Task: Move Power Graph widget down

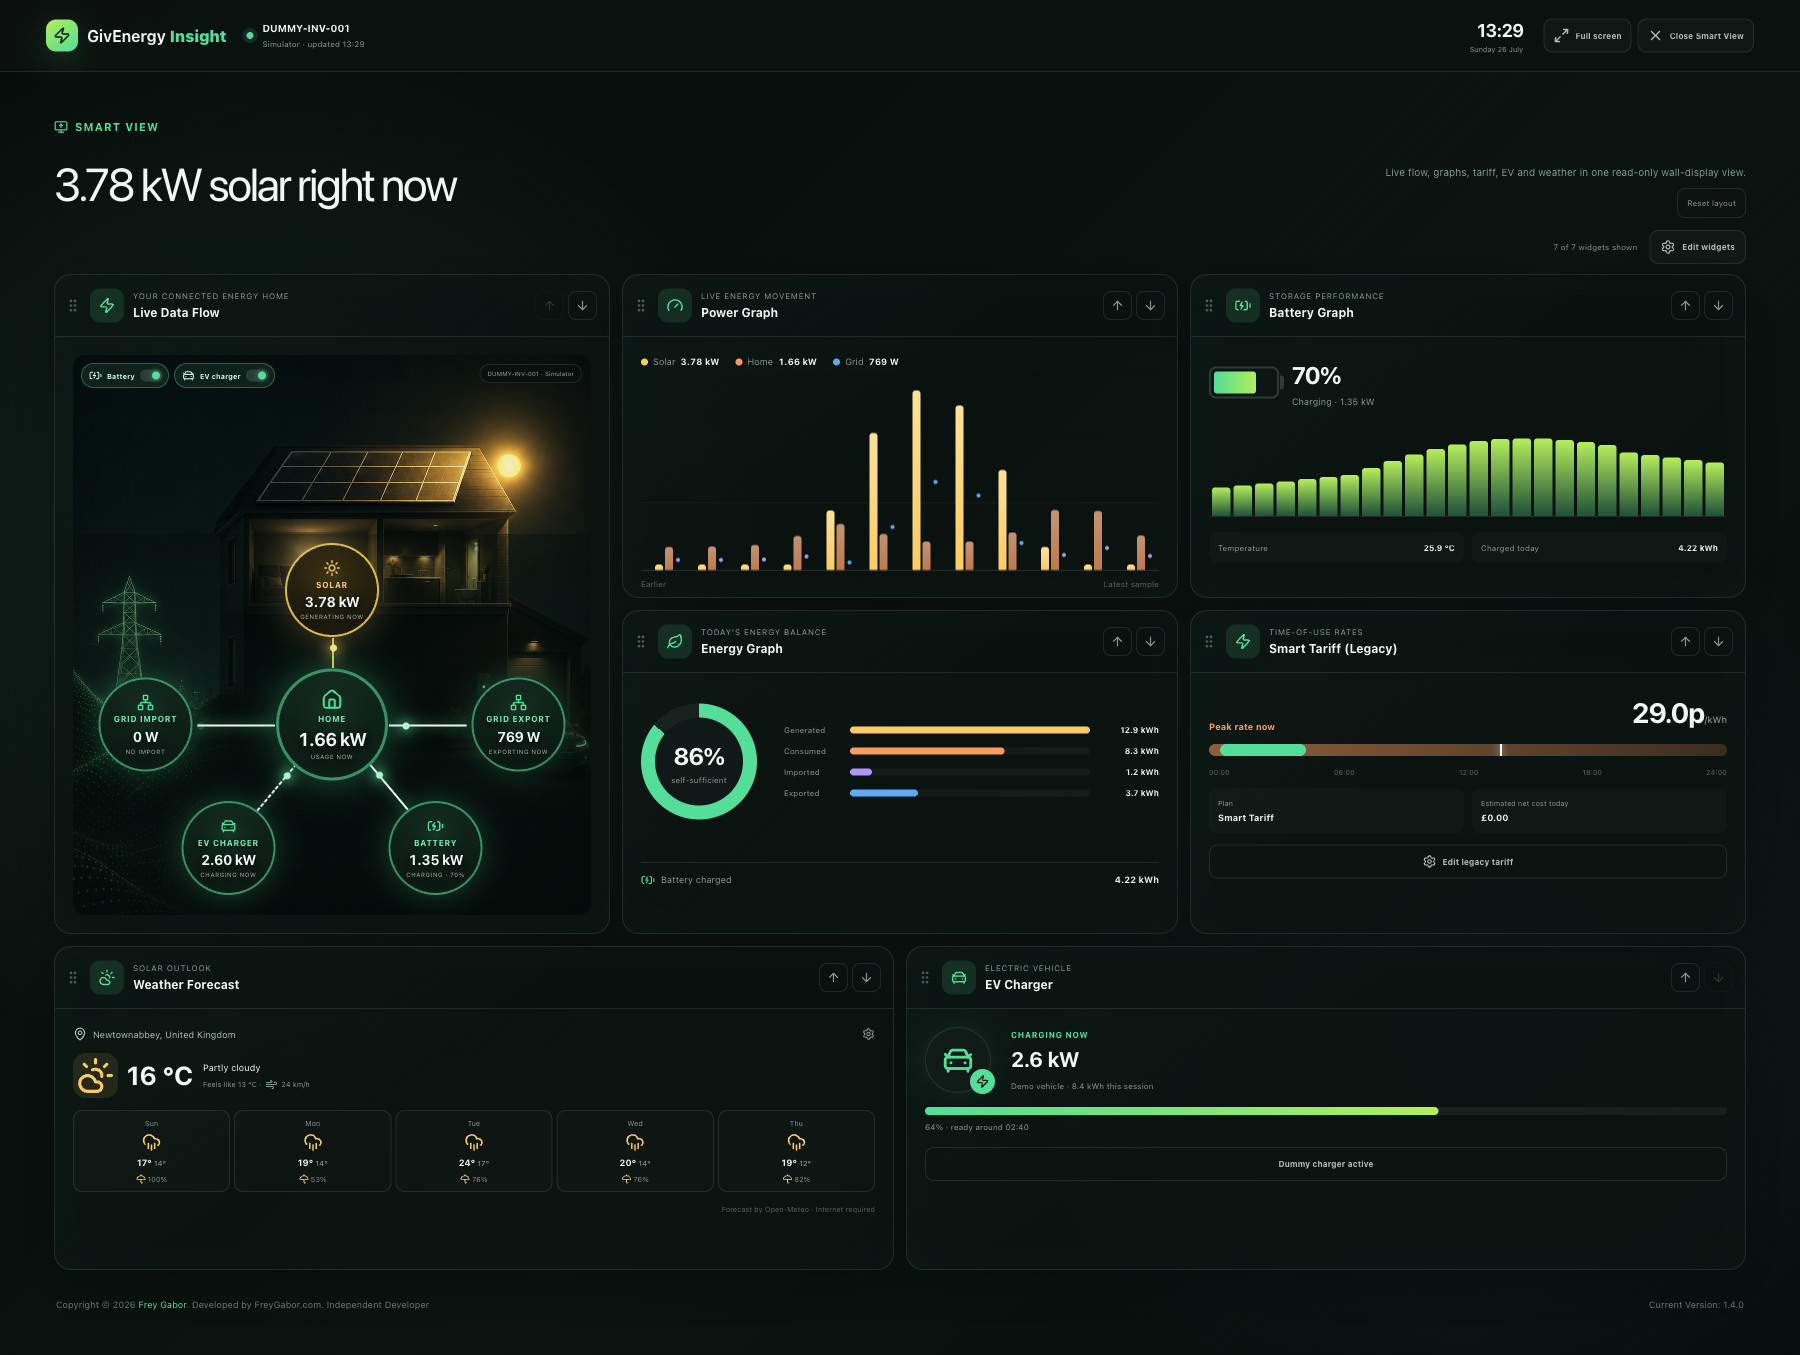Action: [1150, 306]
